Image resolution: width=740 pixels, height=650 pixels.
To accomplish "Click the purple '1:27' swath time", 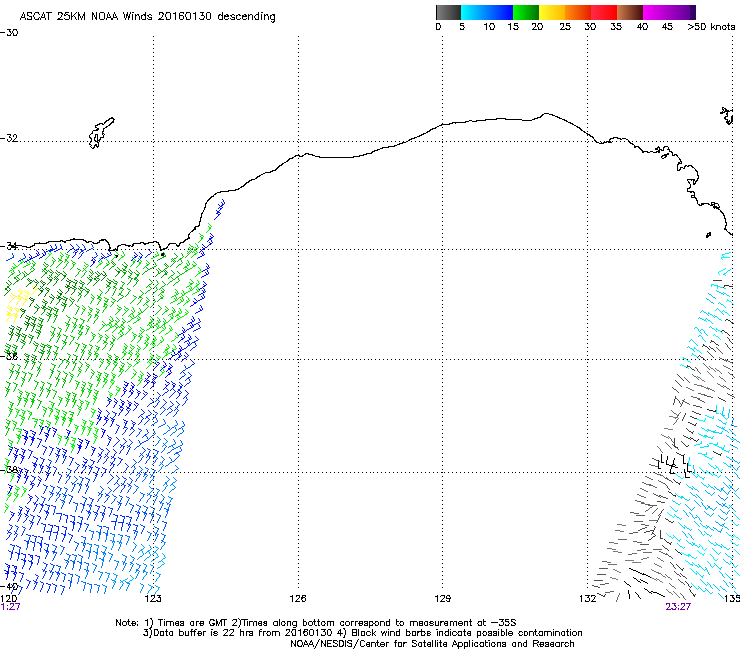I will [x=10, y=607].
